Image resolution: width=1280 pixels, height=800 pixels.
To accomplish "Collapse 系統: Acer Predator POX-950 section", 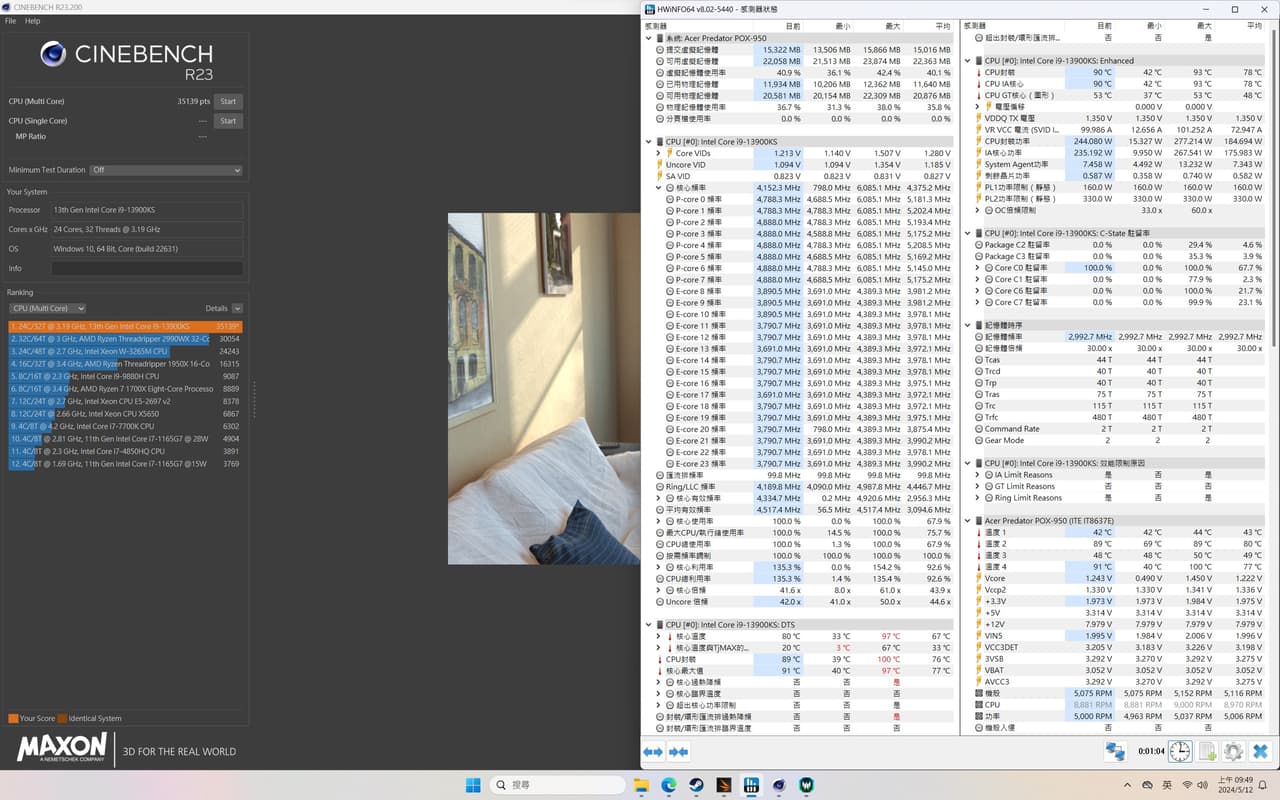I will (x=649, y=38).
